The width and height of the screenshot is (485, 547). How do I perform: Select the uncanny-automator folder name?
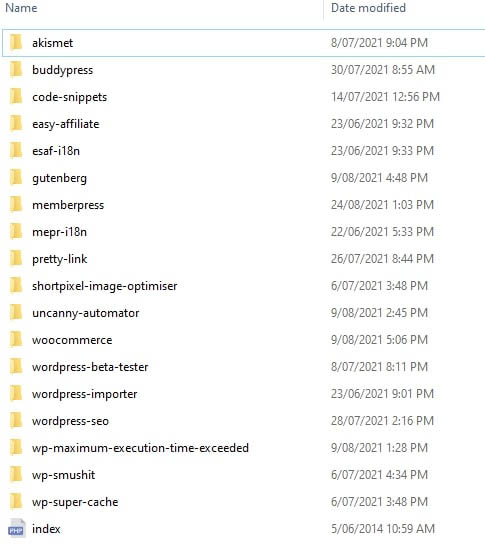coord(85,313)
